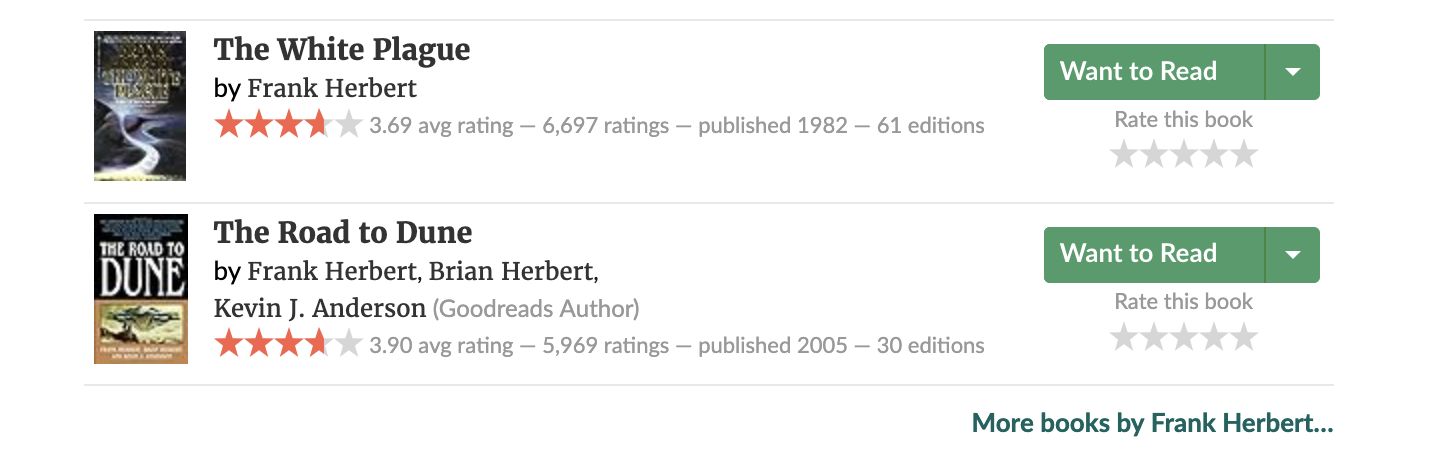Open shelf dropdown for The Road to Dune
The width and height of the screenshot is (1436, 466).
(x=1292, y=255)
